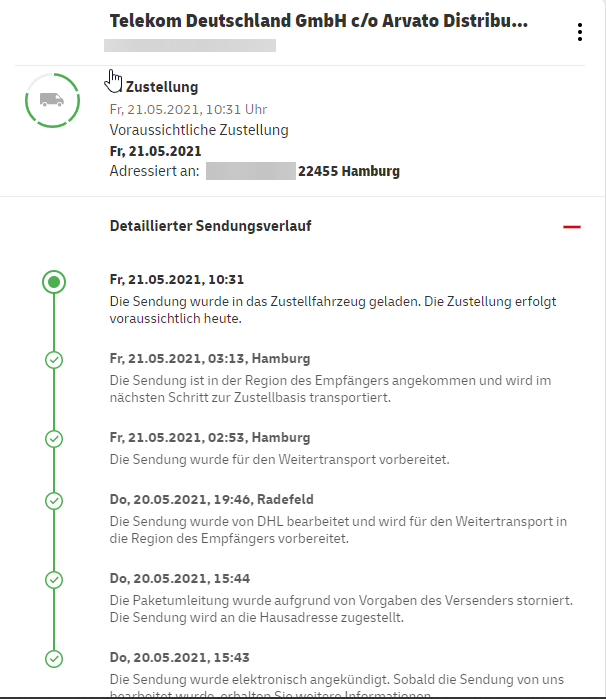Click the Detaillierter Sendungsverlauf heading
Viewport: 606px width, 699px height.
point(210,226)
